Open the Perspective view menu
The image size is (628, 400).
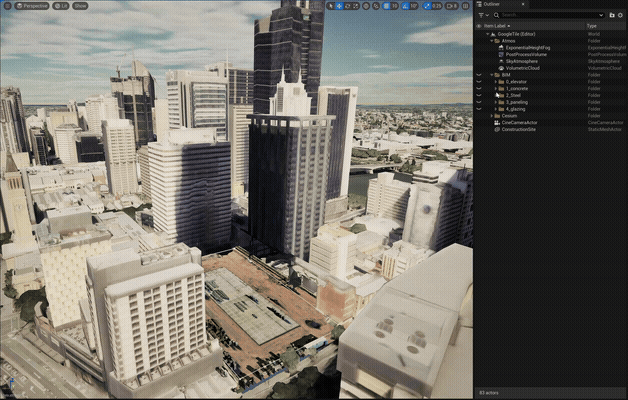34,6
